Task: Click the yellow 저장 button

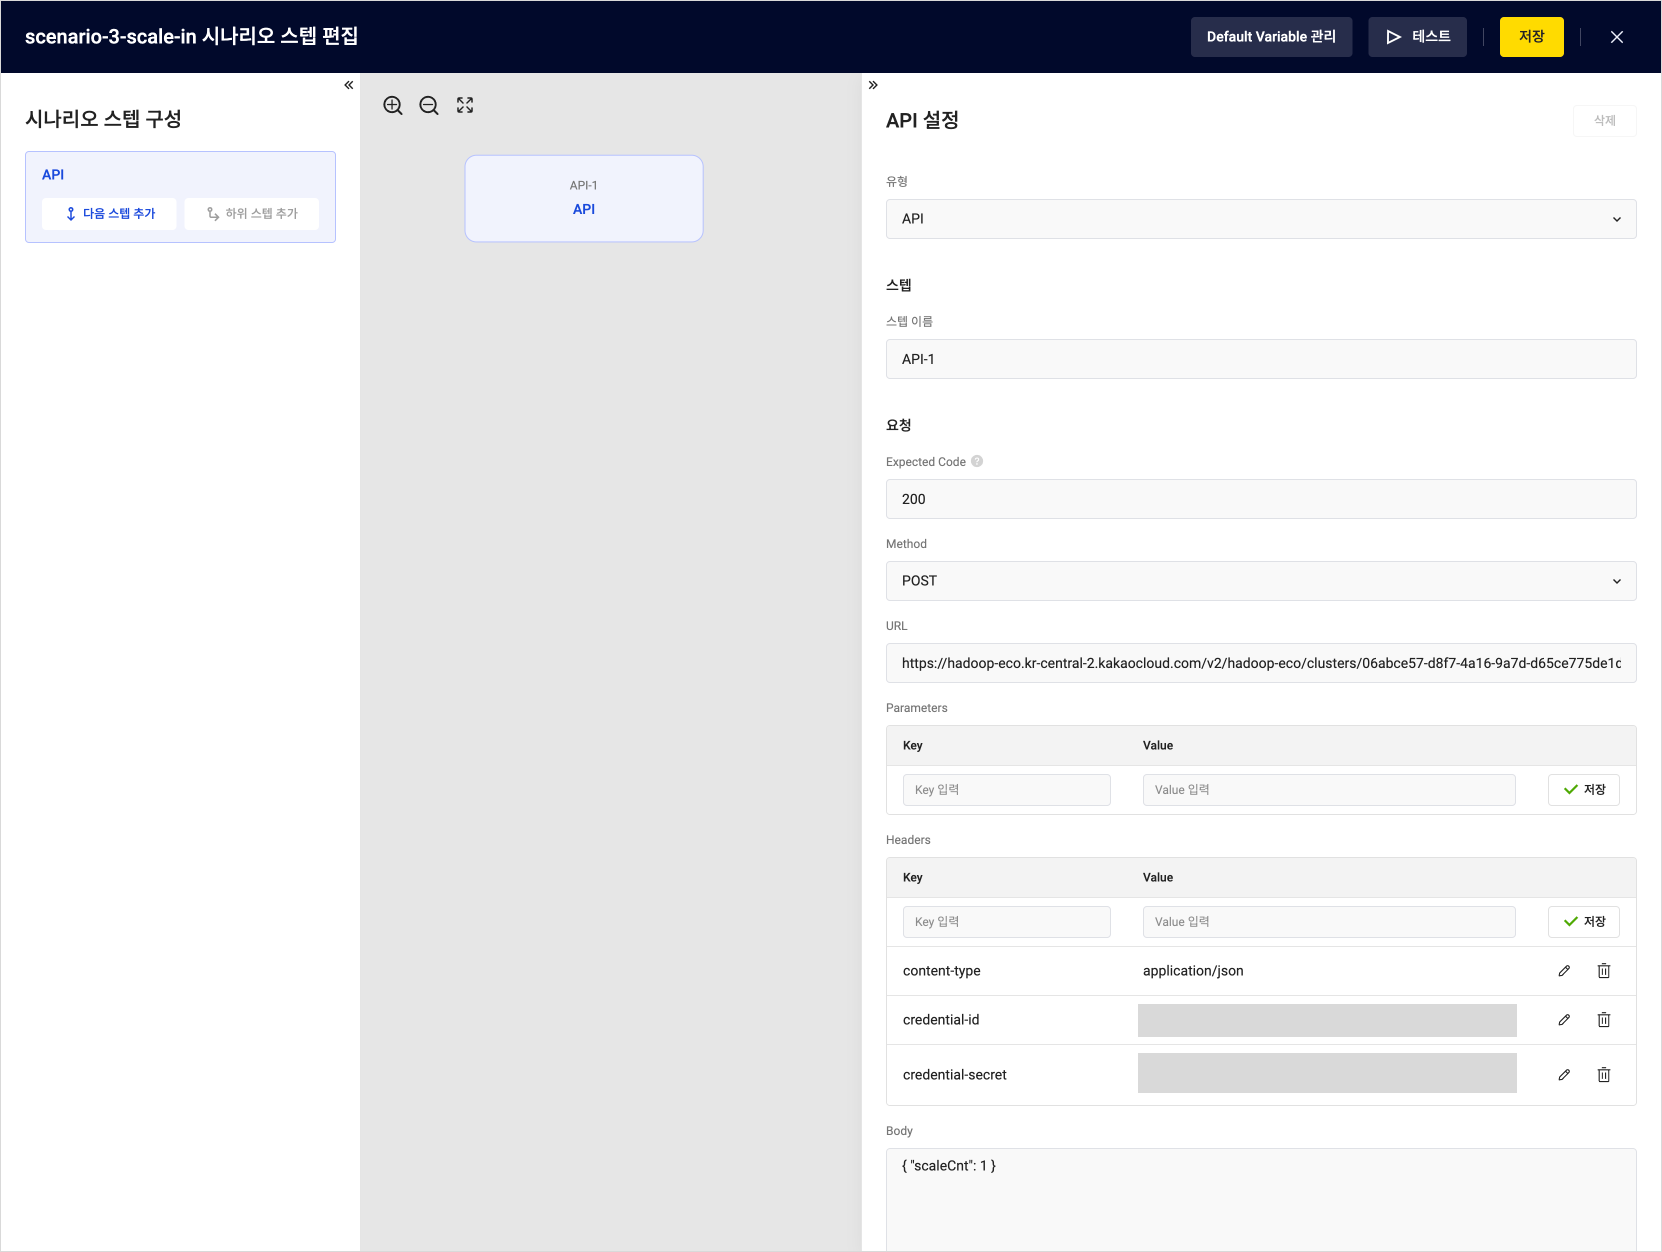Action: (1531, 37)
